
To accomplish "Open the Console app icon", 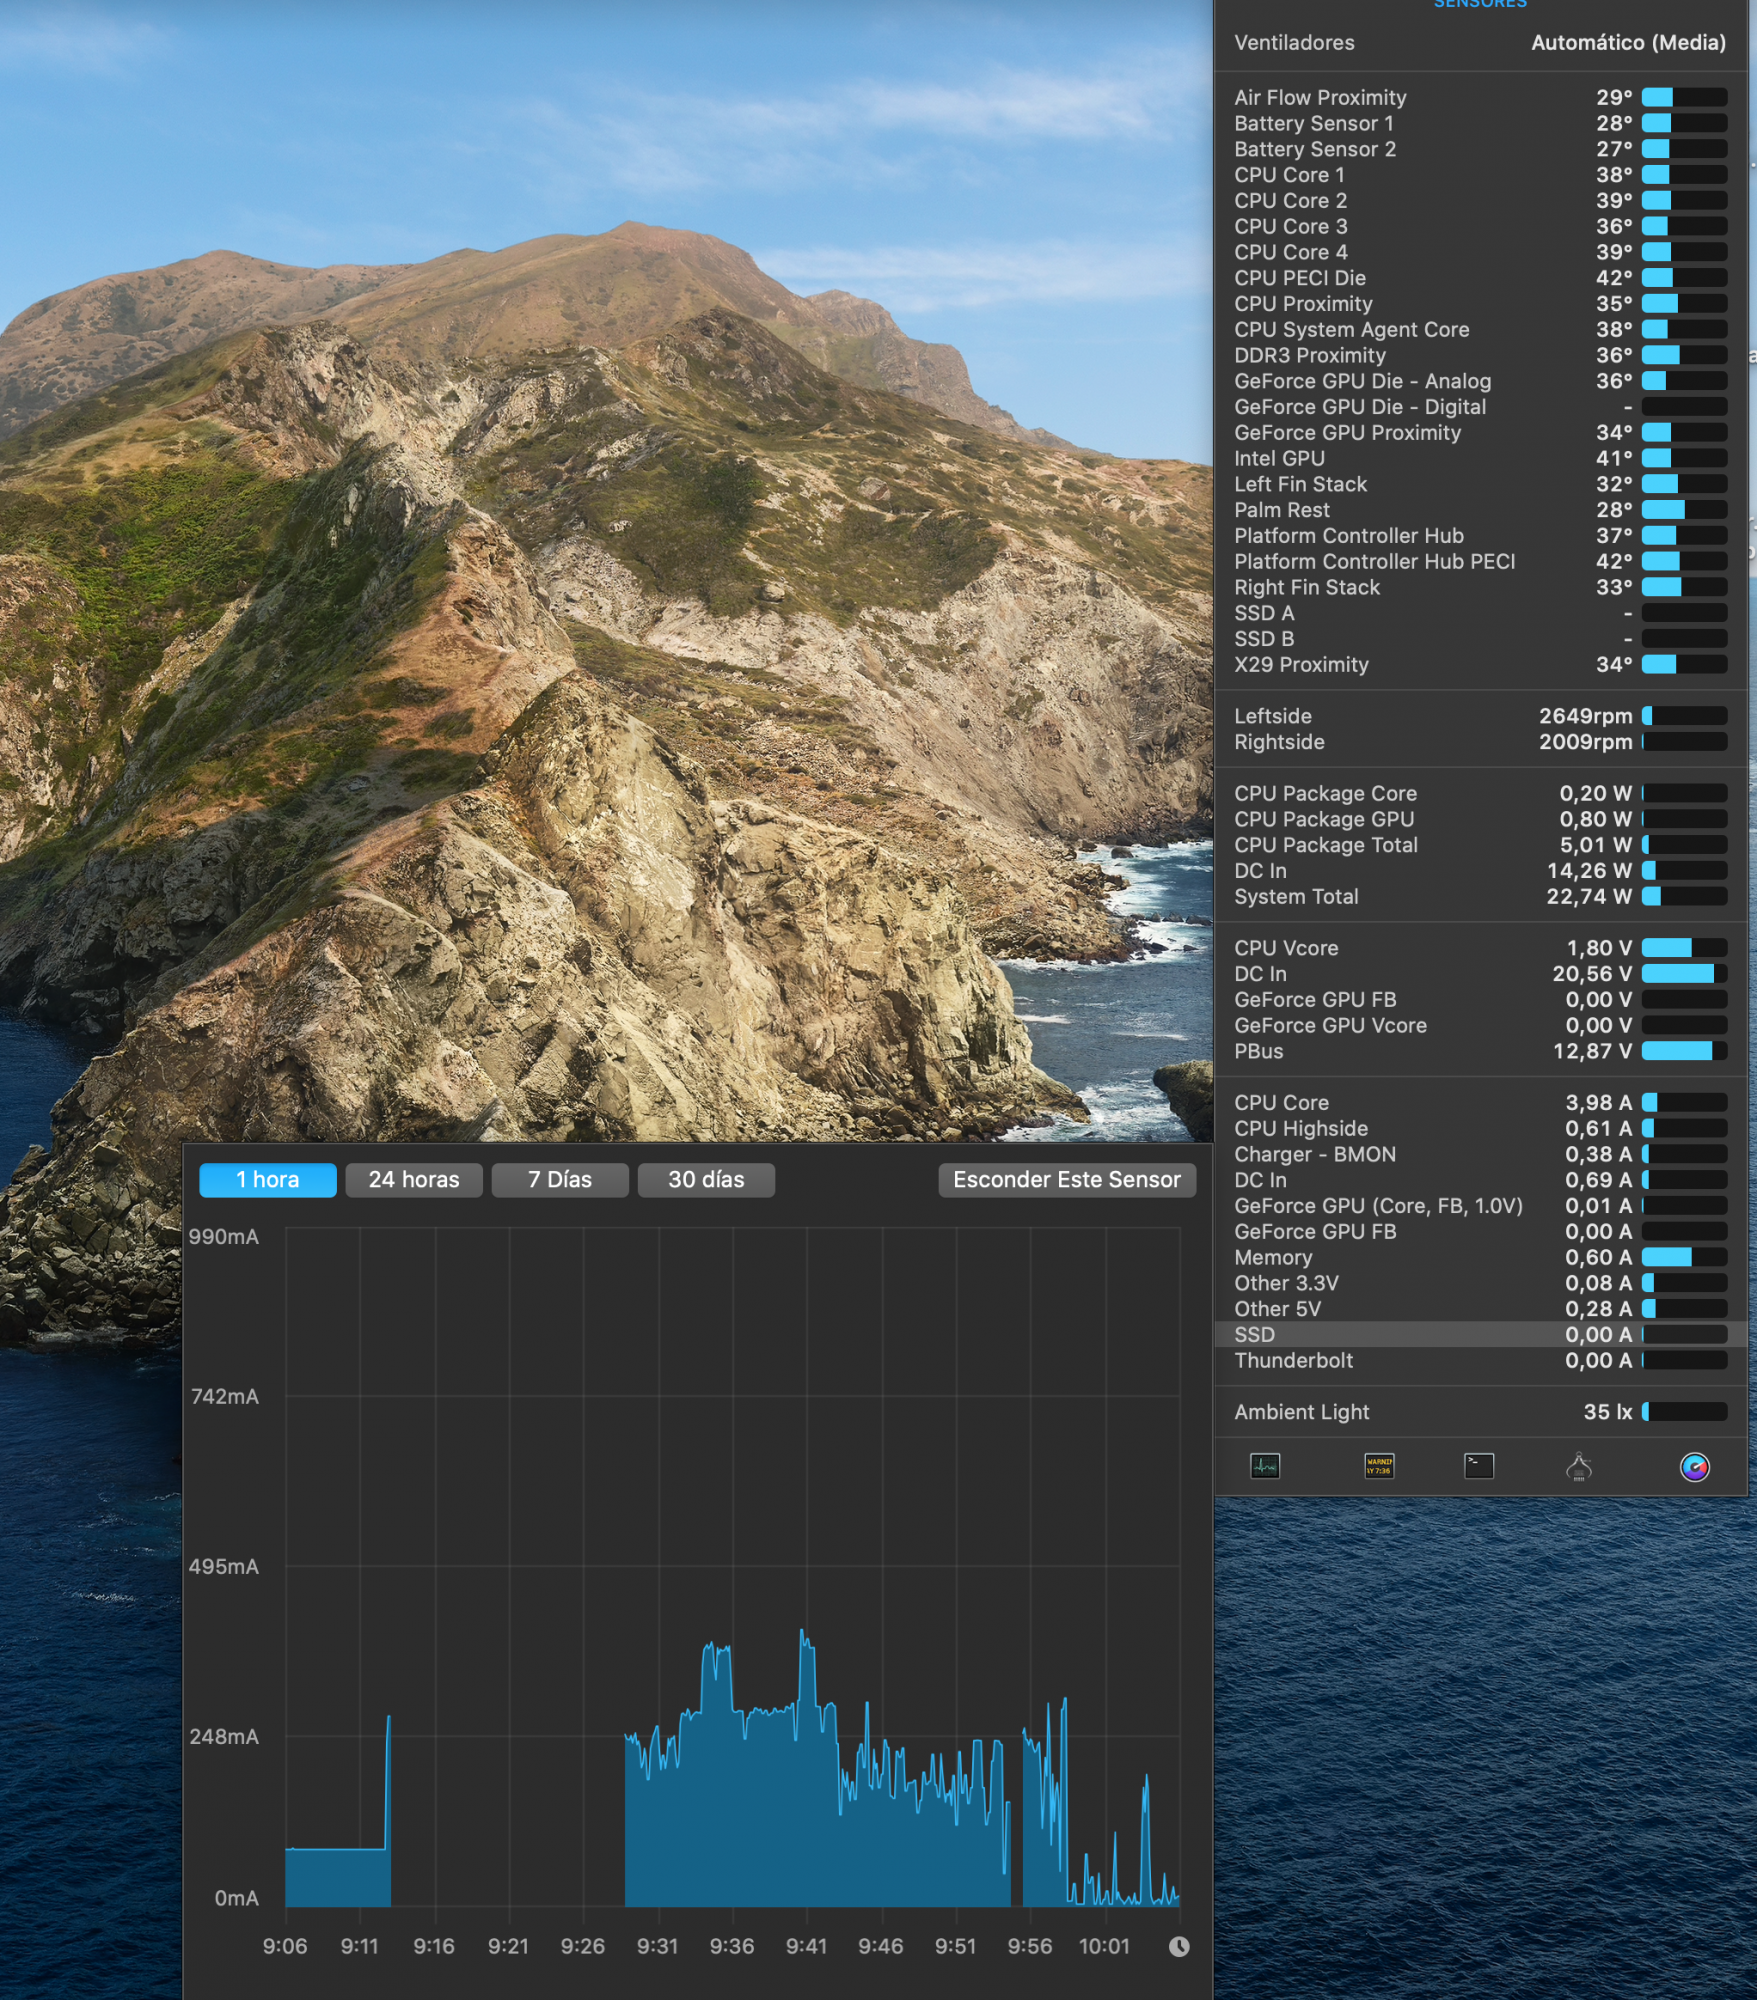I will (1379, 1466).
